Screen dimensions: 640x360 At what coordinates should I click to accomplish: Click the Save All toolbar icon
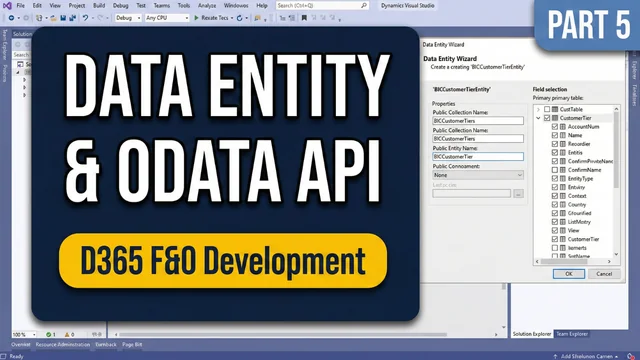73,18
